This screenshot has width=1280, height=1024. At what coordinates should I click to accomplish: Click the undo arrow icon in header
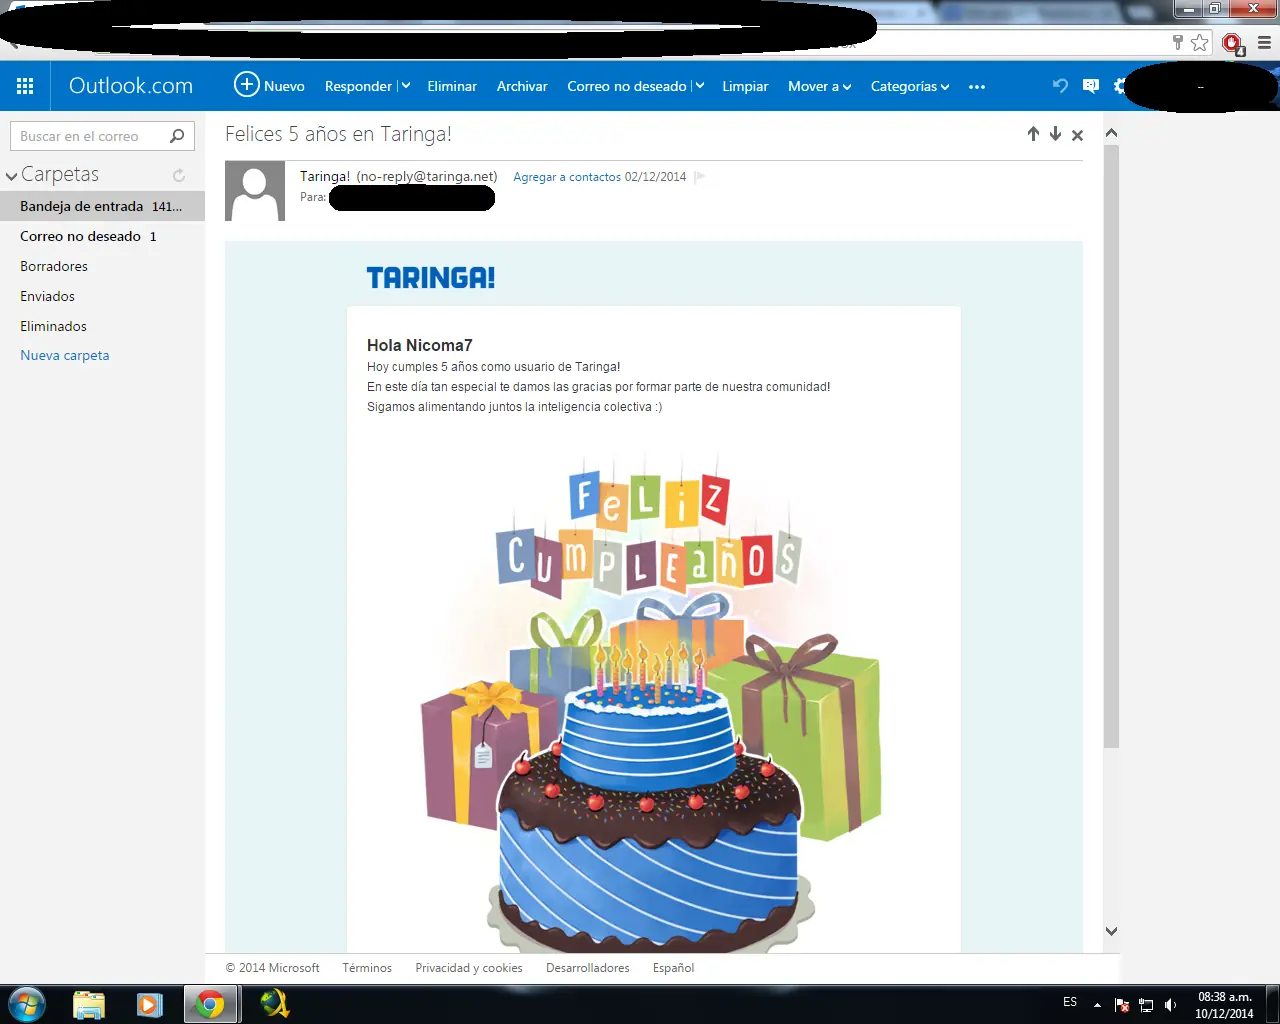(1060, 86)
